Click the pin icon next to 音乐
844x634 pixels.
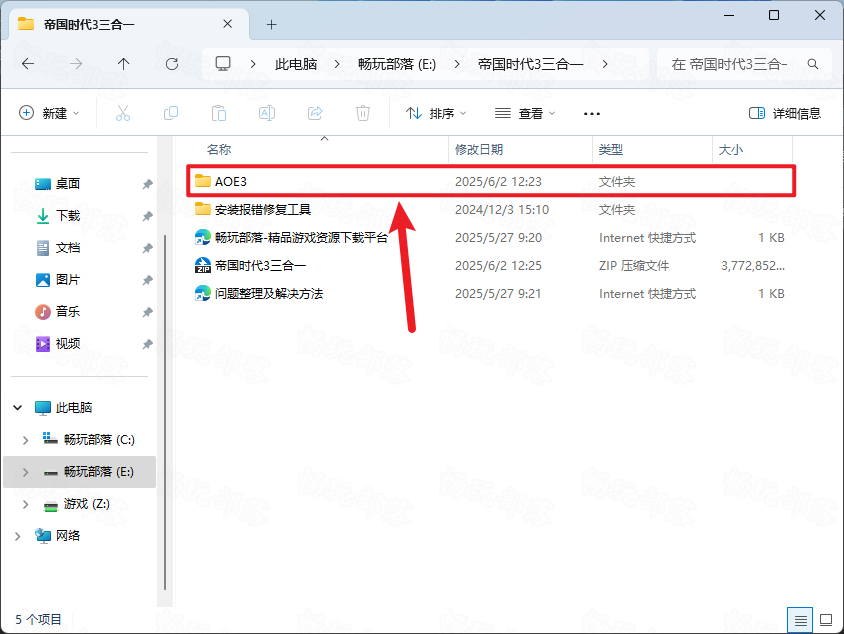(x=147, y=312)
